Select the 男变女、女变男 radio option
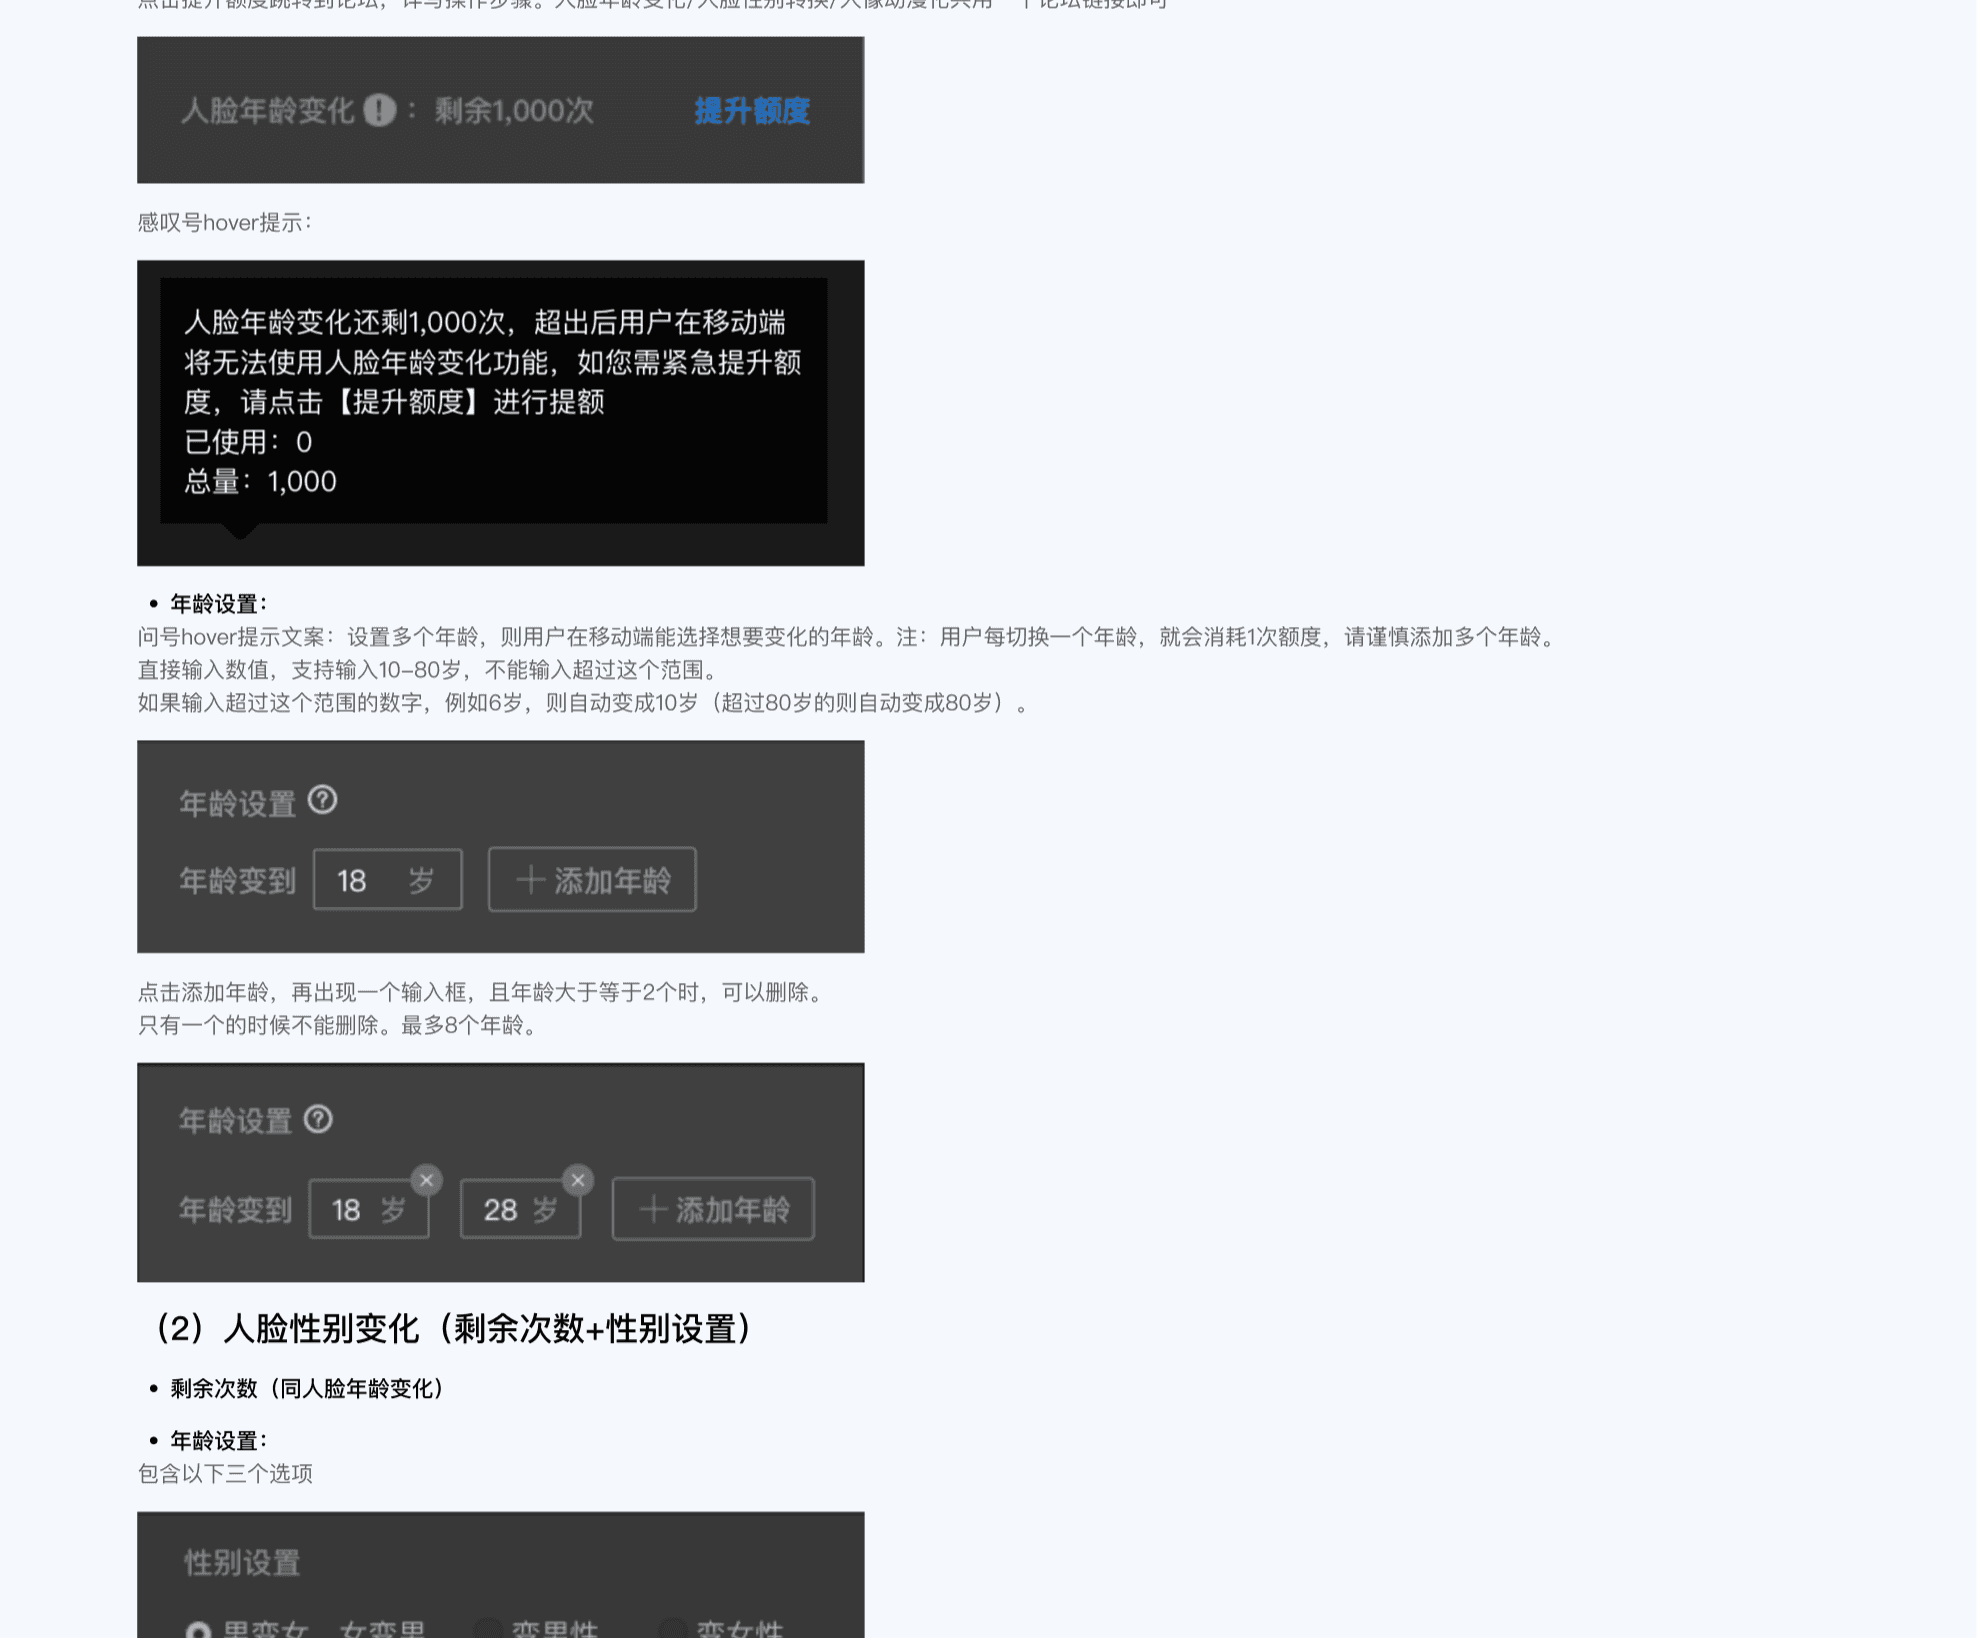Viewport: 1977px width, 1638px height. point(198,1630)
